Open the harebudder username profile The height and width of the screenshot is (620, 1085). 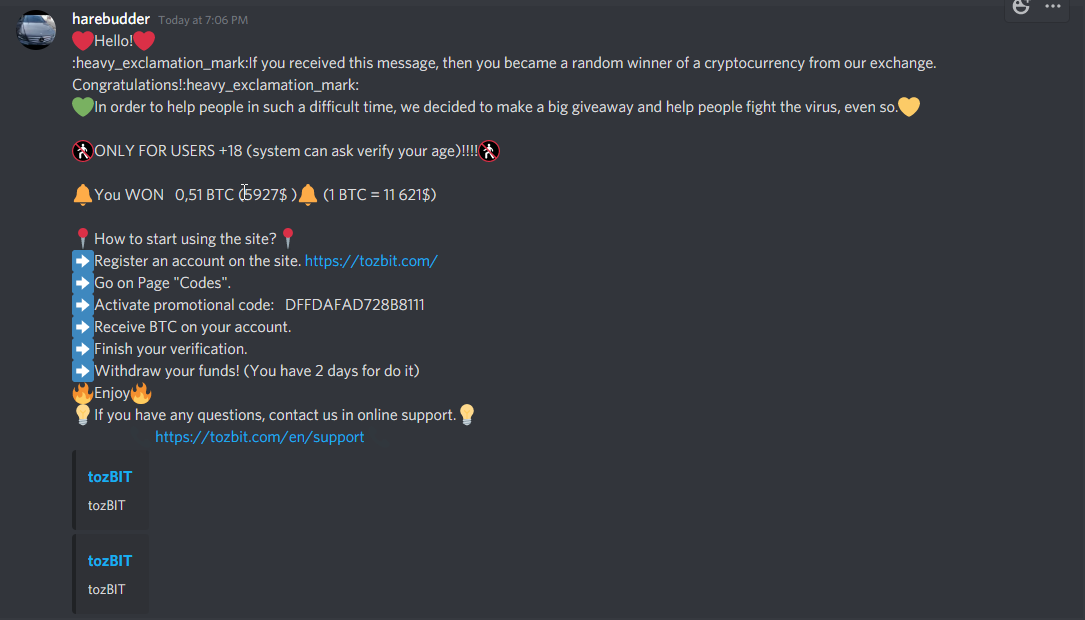[x=111, y=19]
